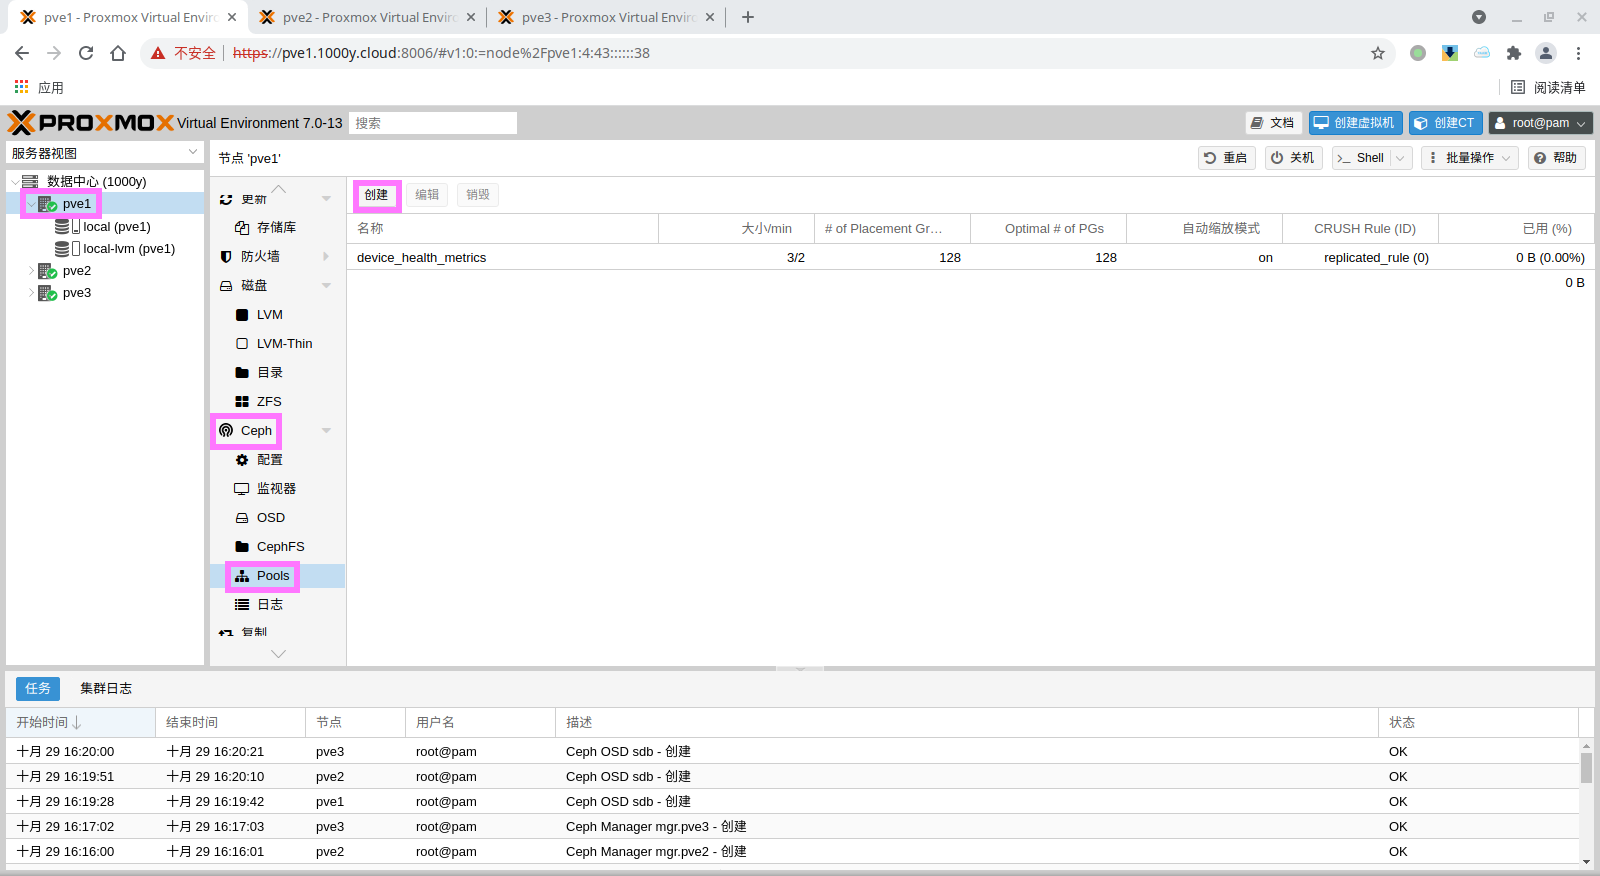
Task: Click the 创建虚拟机 button
Action: tap(1355, 123)
